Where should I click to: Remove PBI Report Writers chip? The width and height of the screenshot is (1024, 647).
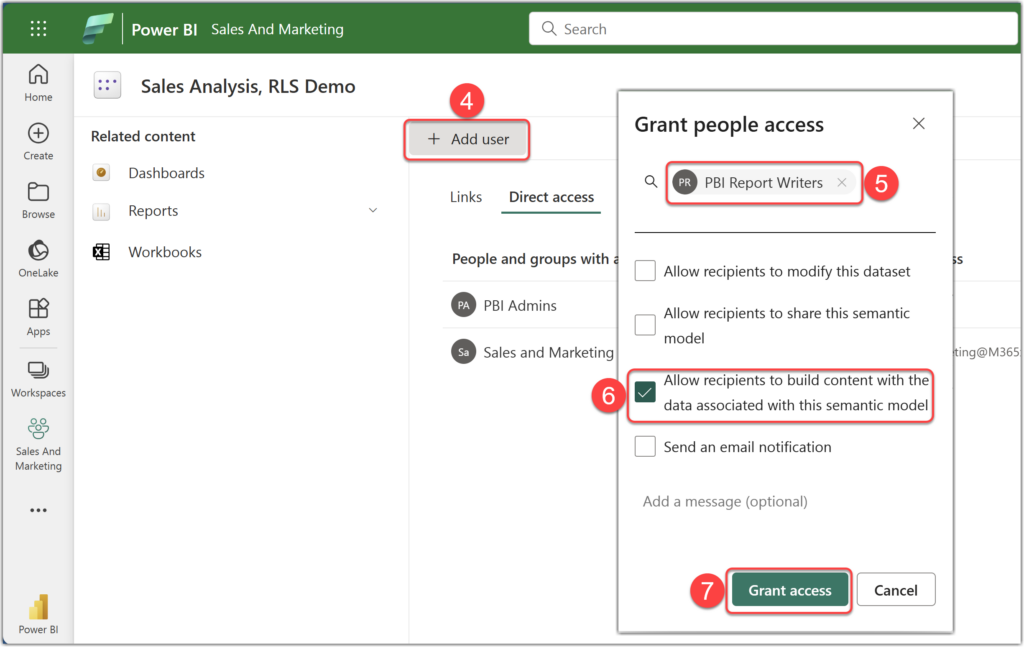pos(842,183)
